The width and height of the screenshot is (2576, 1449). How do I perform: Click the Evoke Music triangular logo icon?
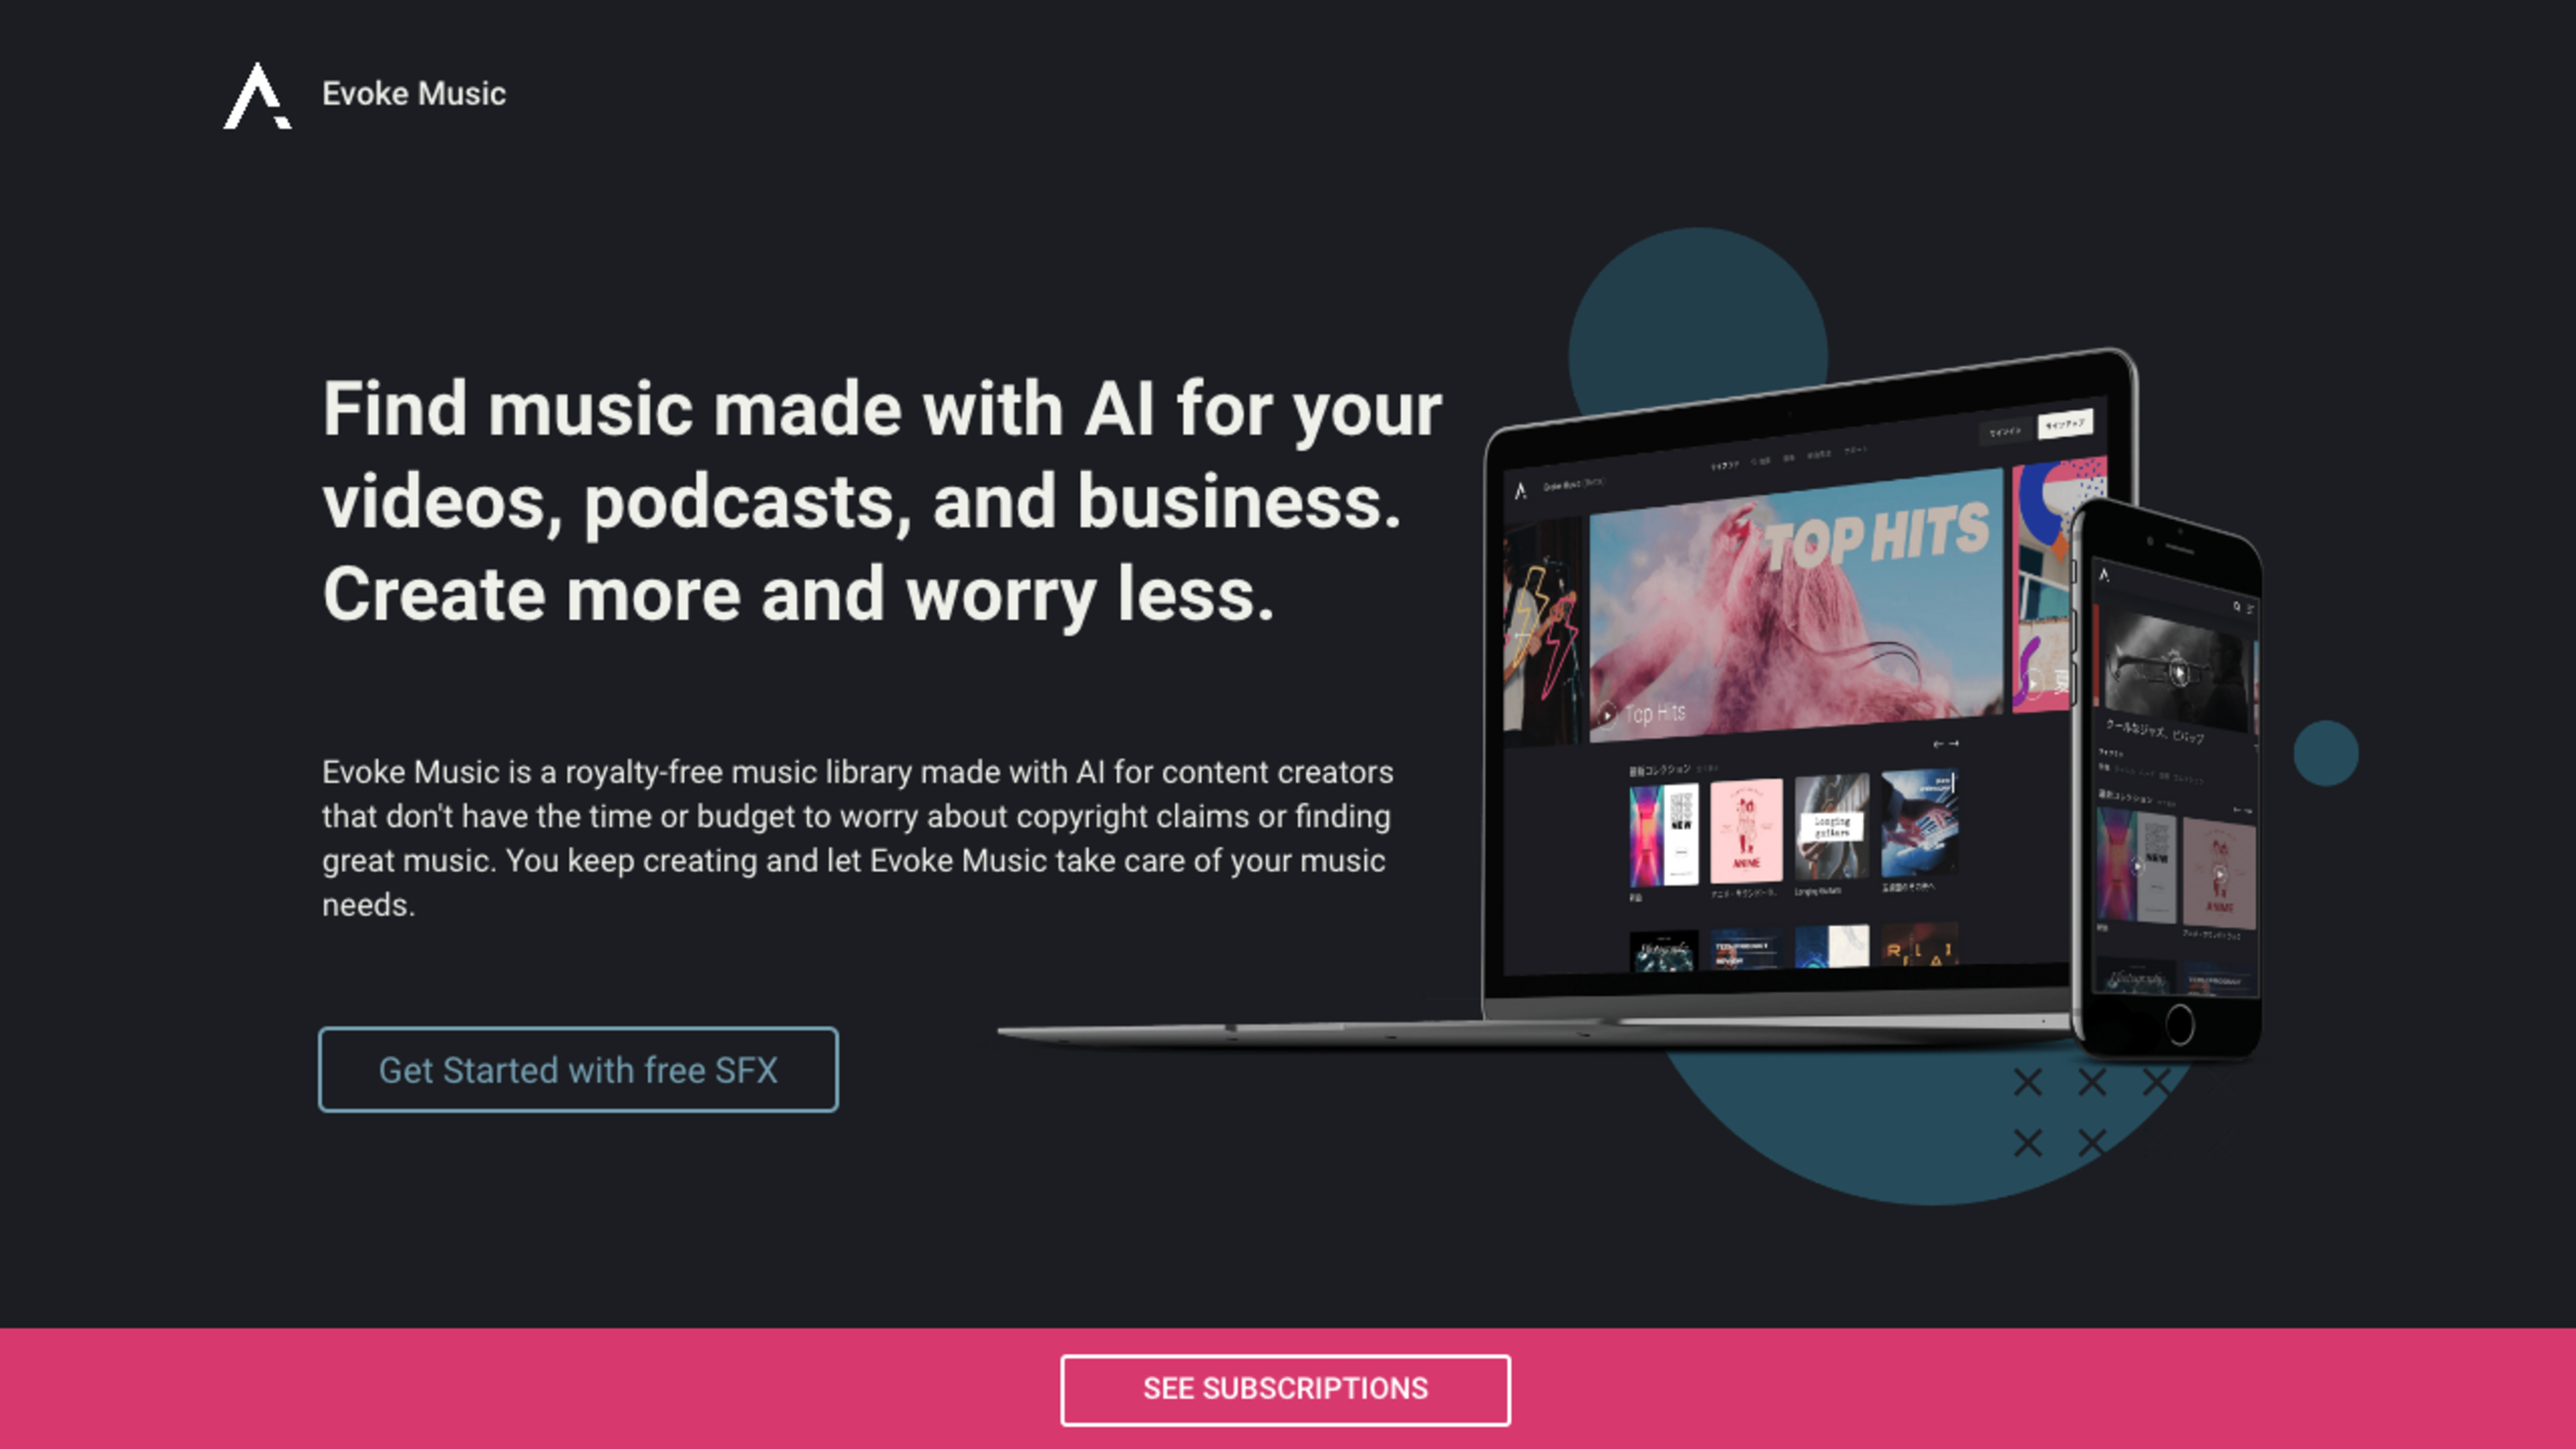tap(257, 96)
